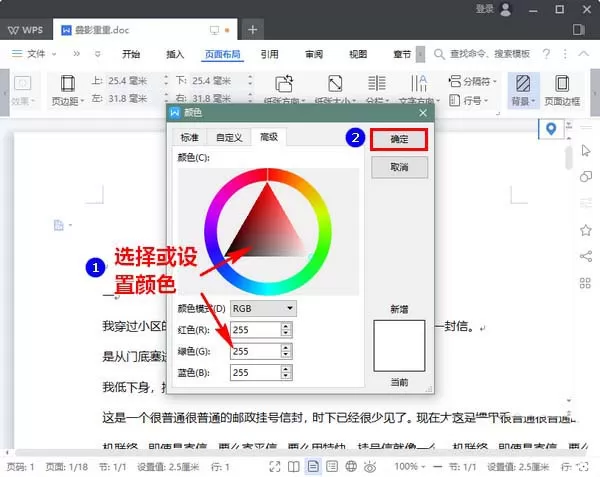
Task: Open the 纸张方向 orientation tool
Action: (284, 90)
